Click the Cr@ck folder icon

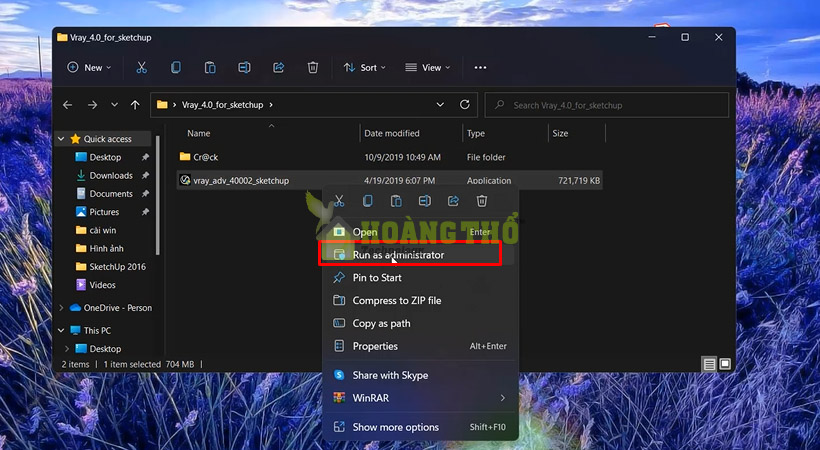point(185,156)
